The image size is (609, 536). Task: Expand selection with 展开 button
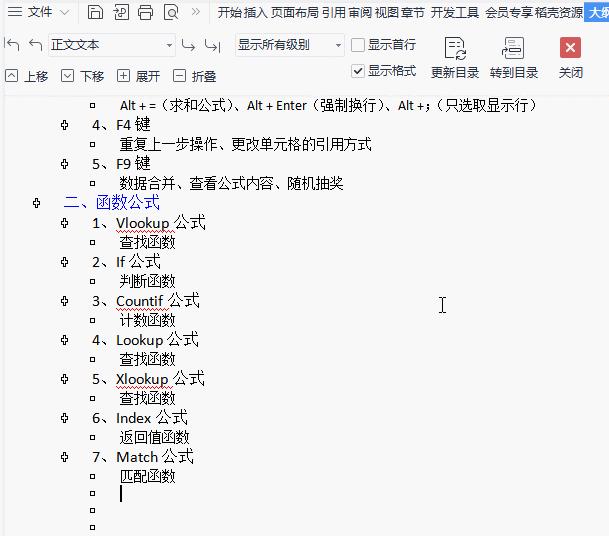(x=139, y=76)
